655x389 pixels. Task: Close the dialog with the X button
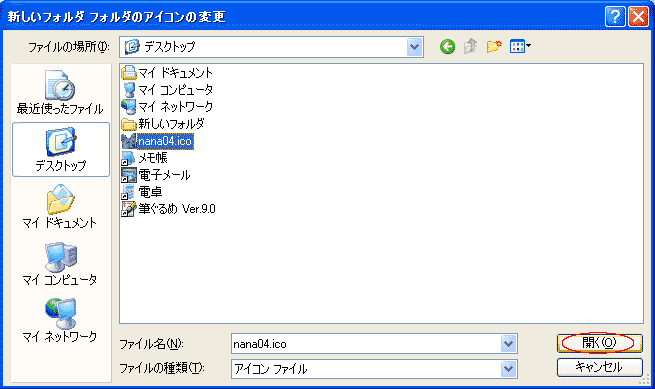coord(638,17)
